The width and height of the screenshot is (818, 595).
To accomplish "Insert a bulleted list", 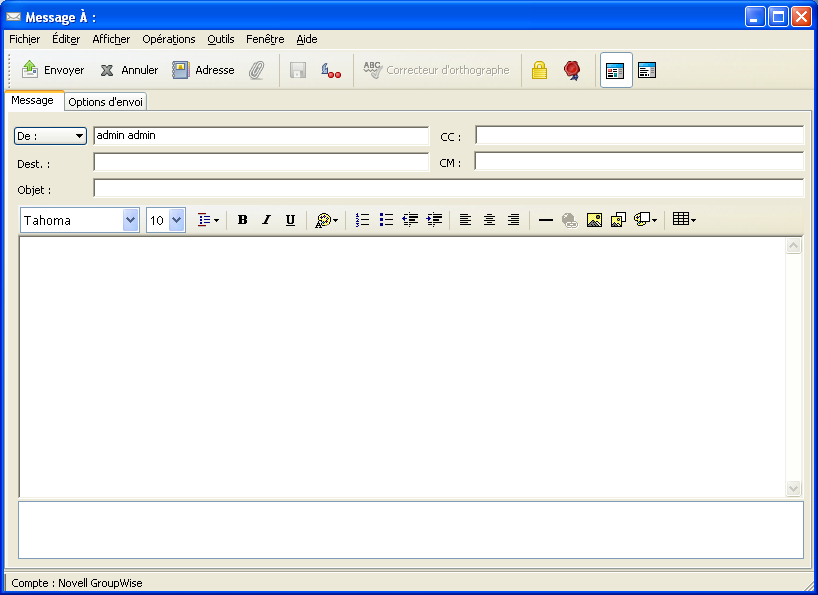I will coord(386,220).
